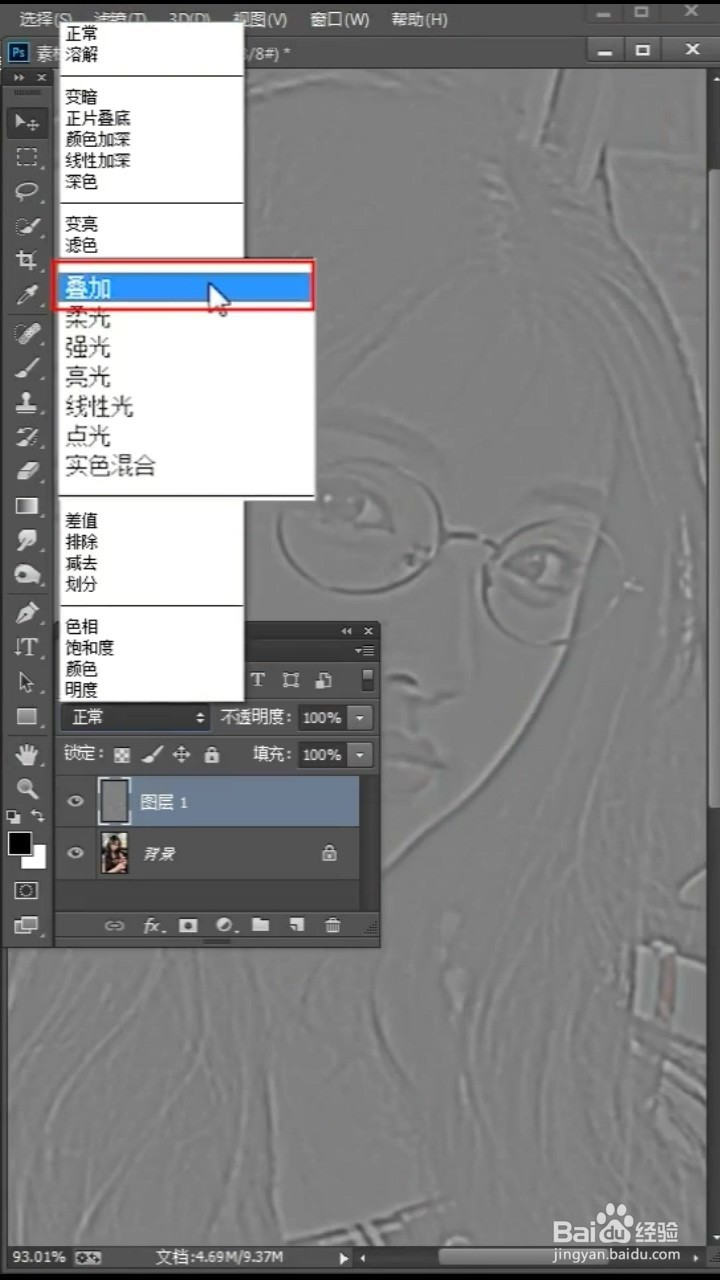The width and height of the screenshot is (720, 1280).
Task: Open the 视图(V) menu
Action: click(259, 19)
